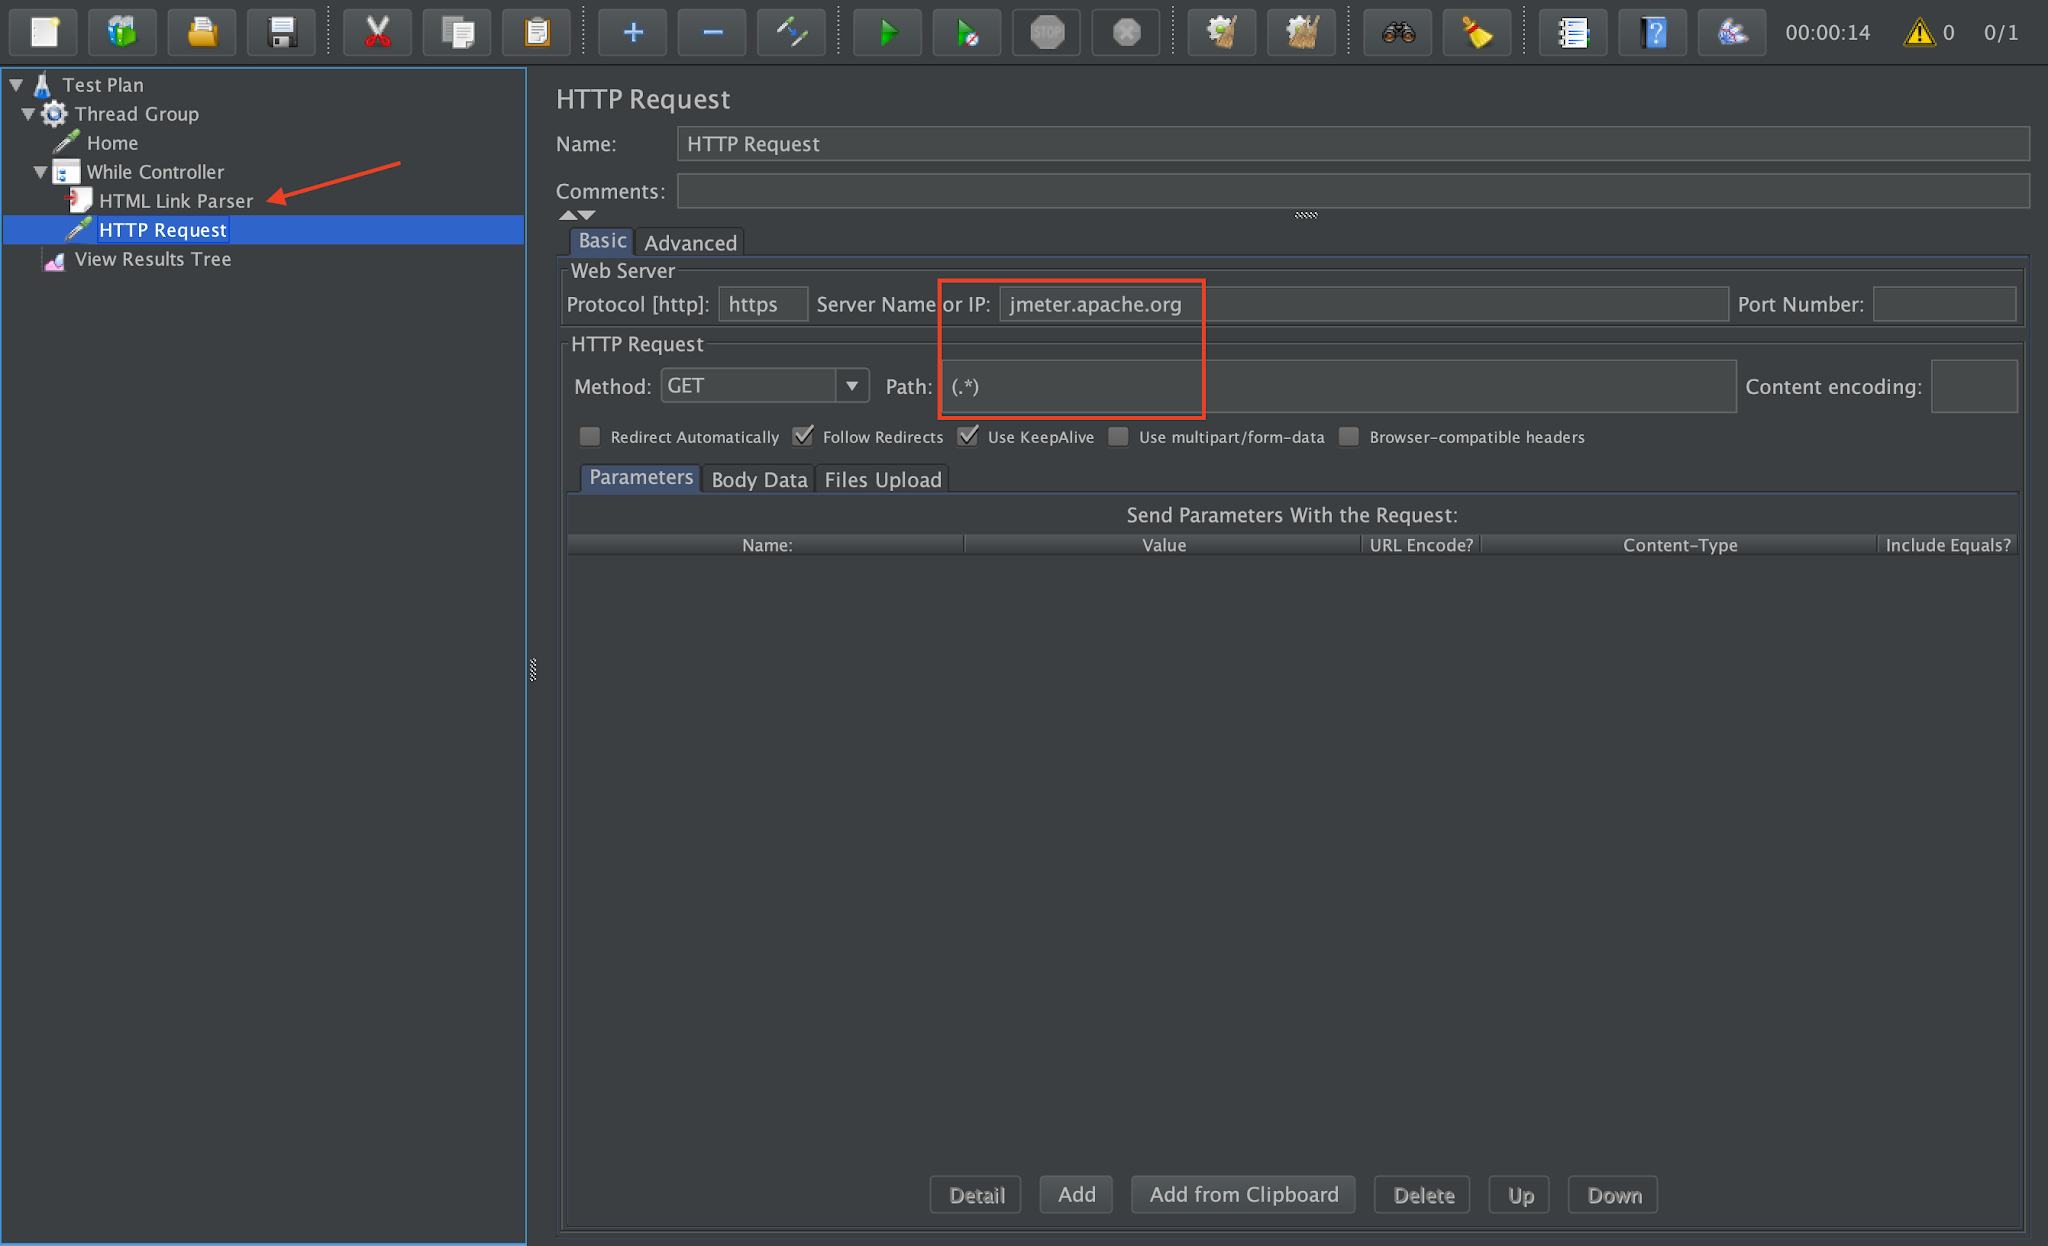
Task: Select HTML Link Parser in tree
Action: [176, 201]
